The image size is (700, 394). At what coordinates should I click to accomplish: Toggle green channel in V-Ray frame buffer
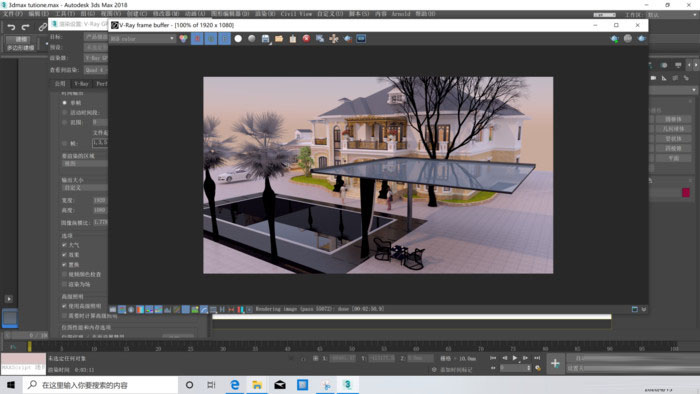coord(211,39)
